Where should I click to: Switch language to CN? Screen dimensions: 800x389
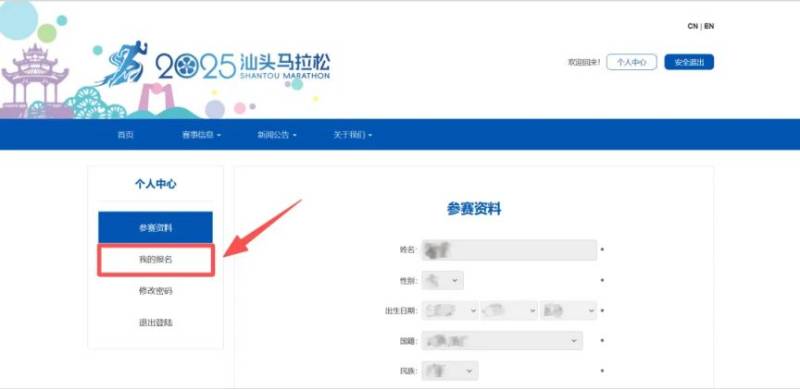692,26
